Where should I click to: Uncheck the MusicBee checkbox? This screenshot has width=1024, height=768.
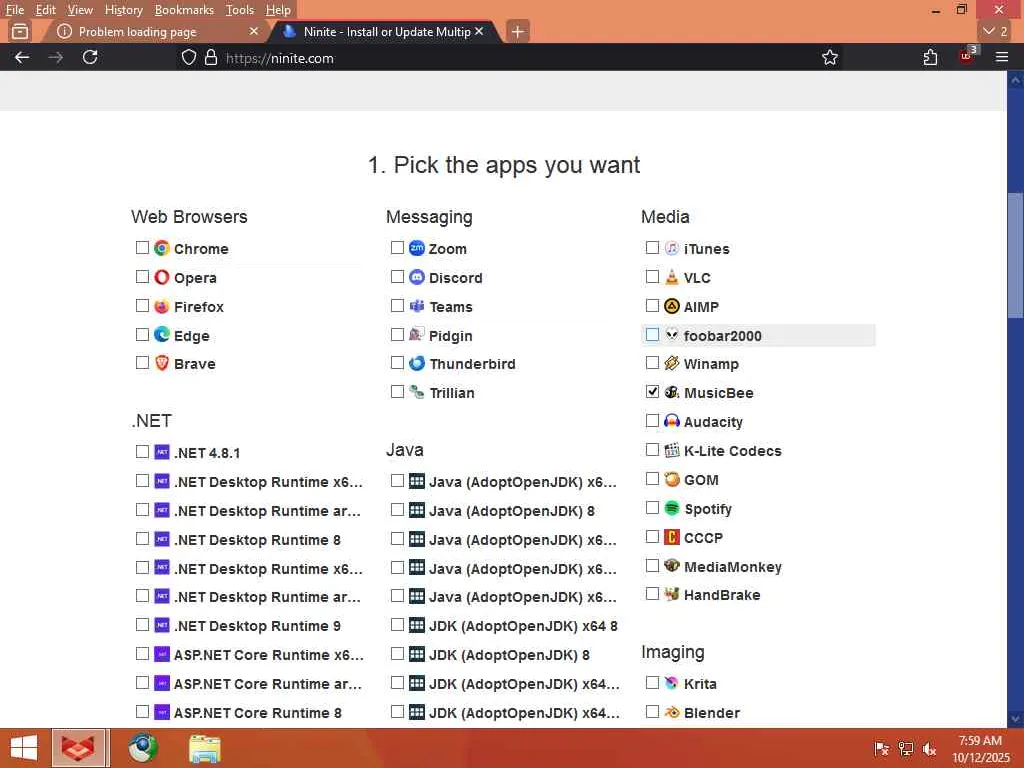[652, 392]
